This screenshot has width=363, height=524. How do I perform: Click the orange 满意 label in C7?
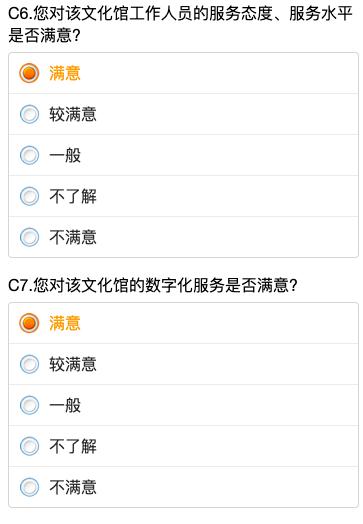(x=65, y=323)
